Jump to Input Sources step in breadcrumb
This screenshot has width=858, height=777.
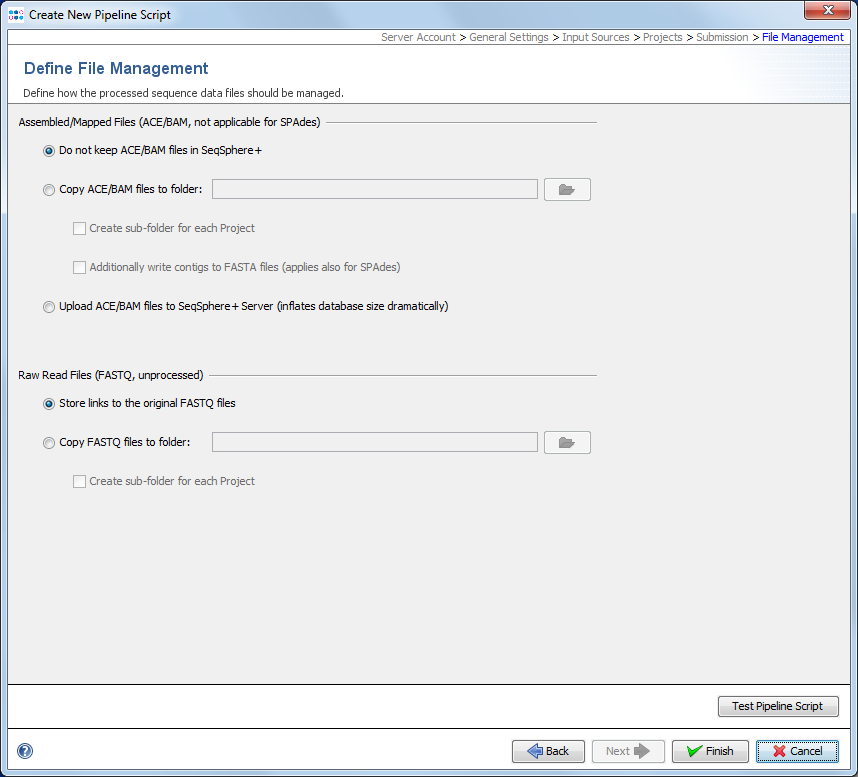595,37
